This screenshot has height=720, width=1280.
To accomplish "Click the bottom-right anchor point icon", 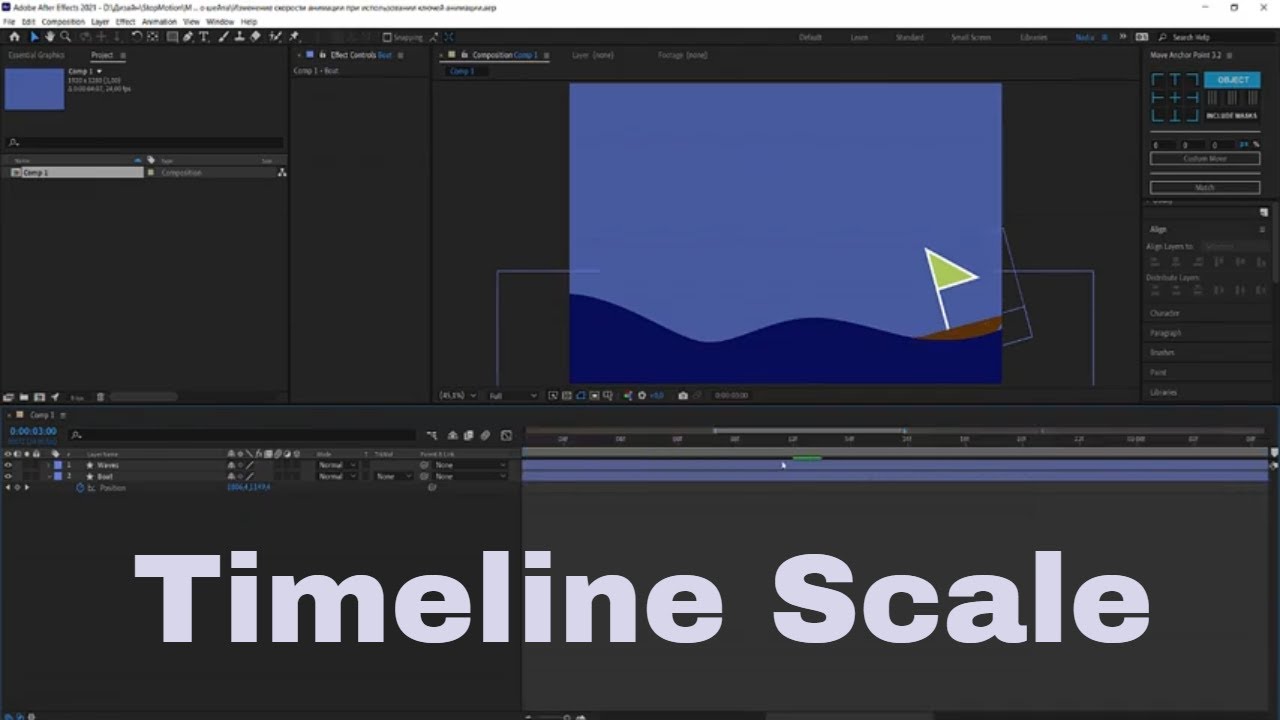I will coord(1192,115).
